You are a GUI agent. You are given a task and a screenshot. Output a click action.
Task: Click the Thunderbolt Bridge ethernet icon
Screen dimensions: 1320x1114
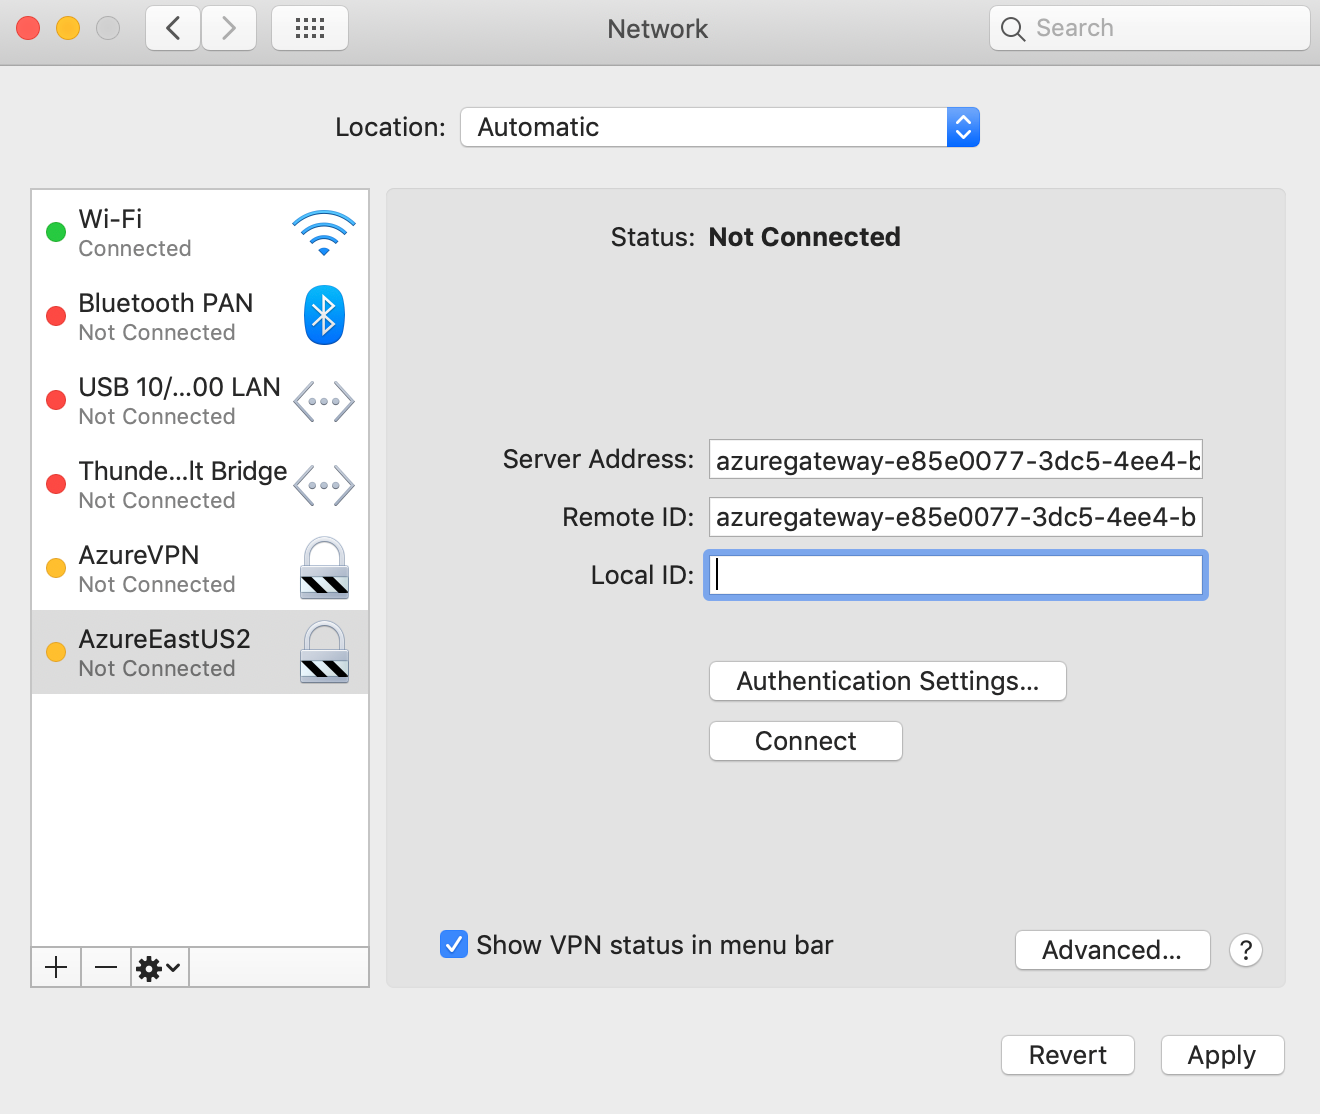tap(324, 486)
